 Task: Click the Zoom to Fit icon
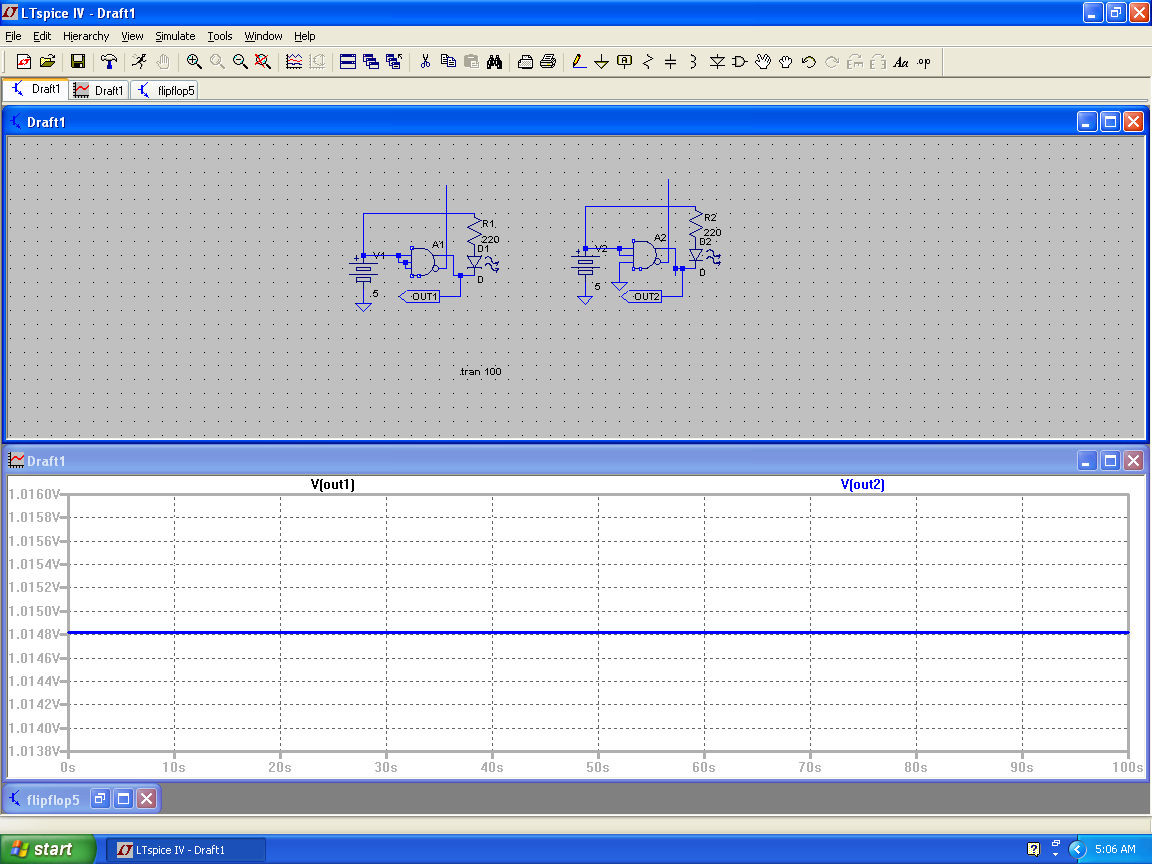point(263,62)
